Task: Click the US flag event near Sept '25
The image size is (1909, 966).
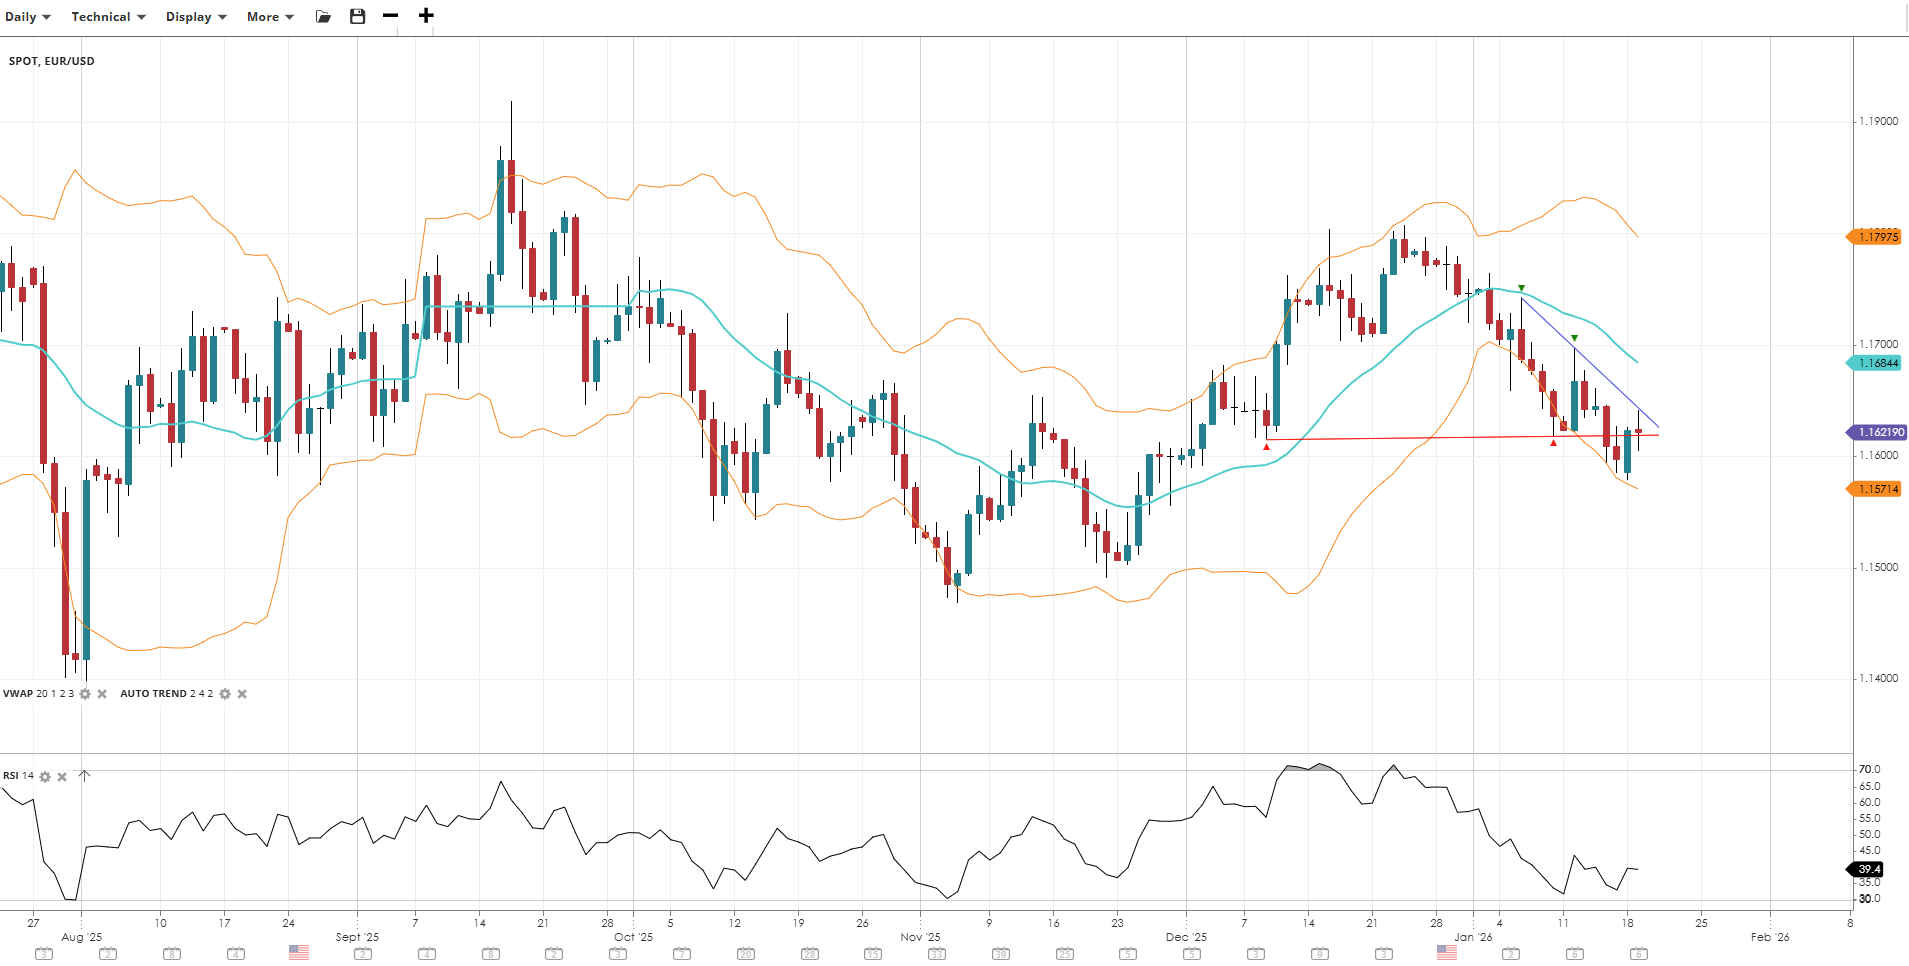Action: (x=299, y=953)
